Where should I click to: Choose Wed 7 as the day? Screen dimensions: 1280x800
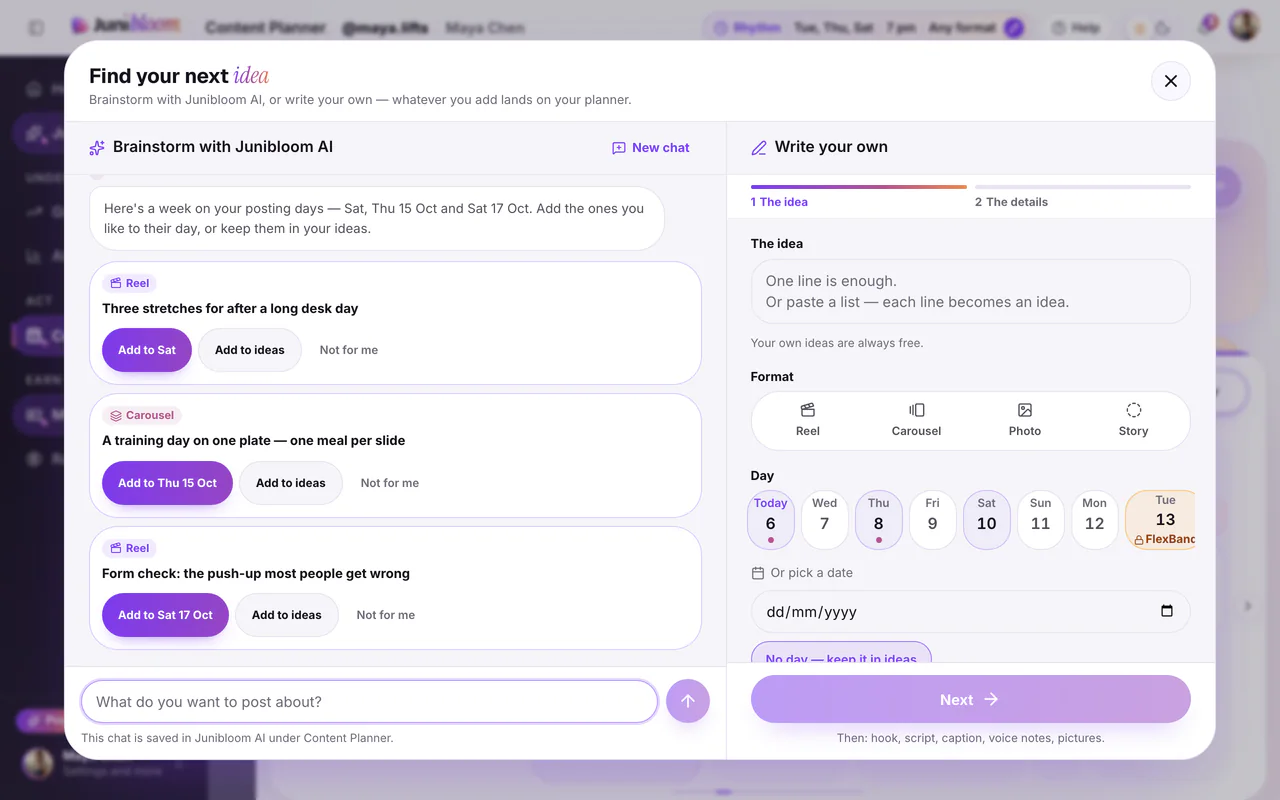(825, 520)
